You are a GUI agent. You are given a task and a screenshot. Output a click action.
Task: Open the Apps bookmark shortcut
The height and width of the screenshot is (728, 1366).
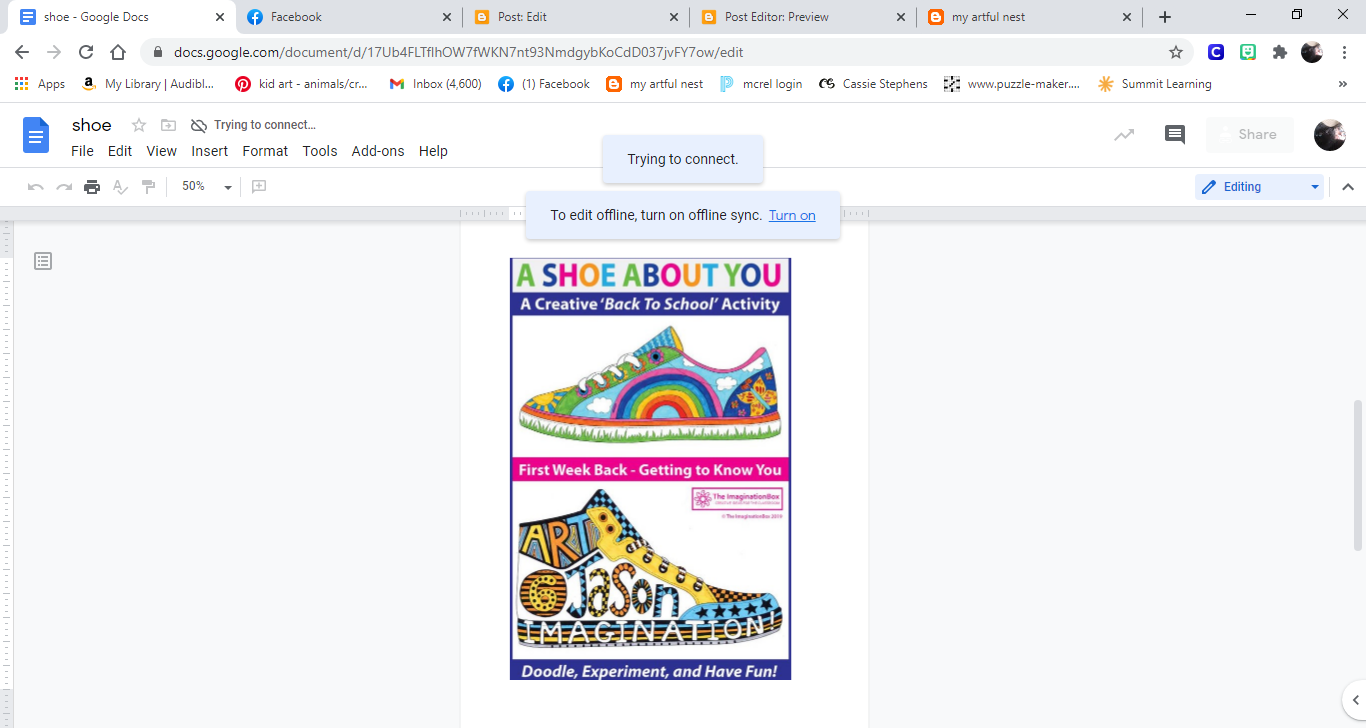point(40,84)
